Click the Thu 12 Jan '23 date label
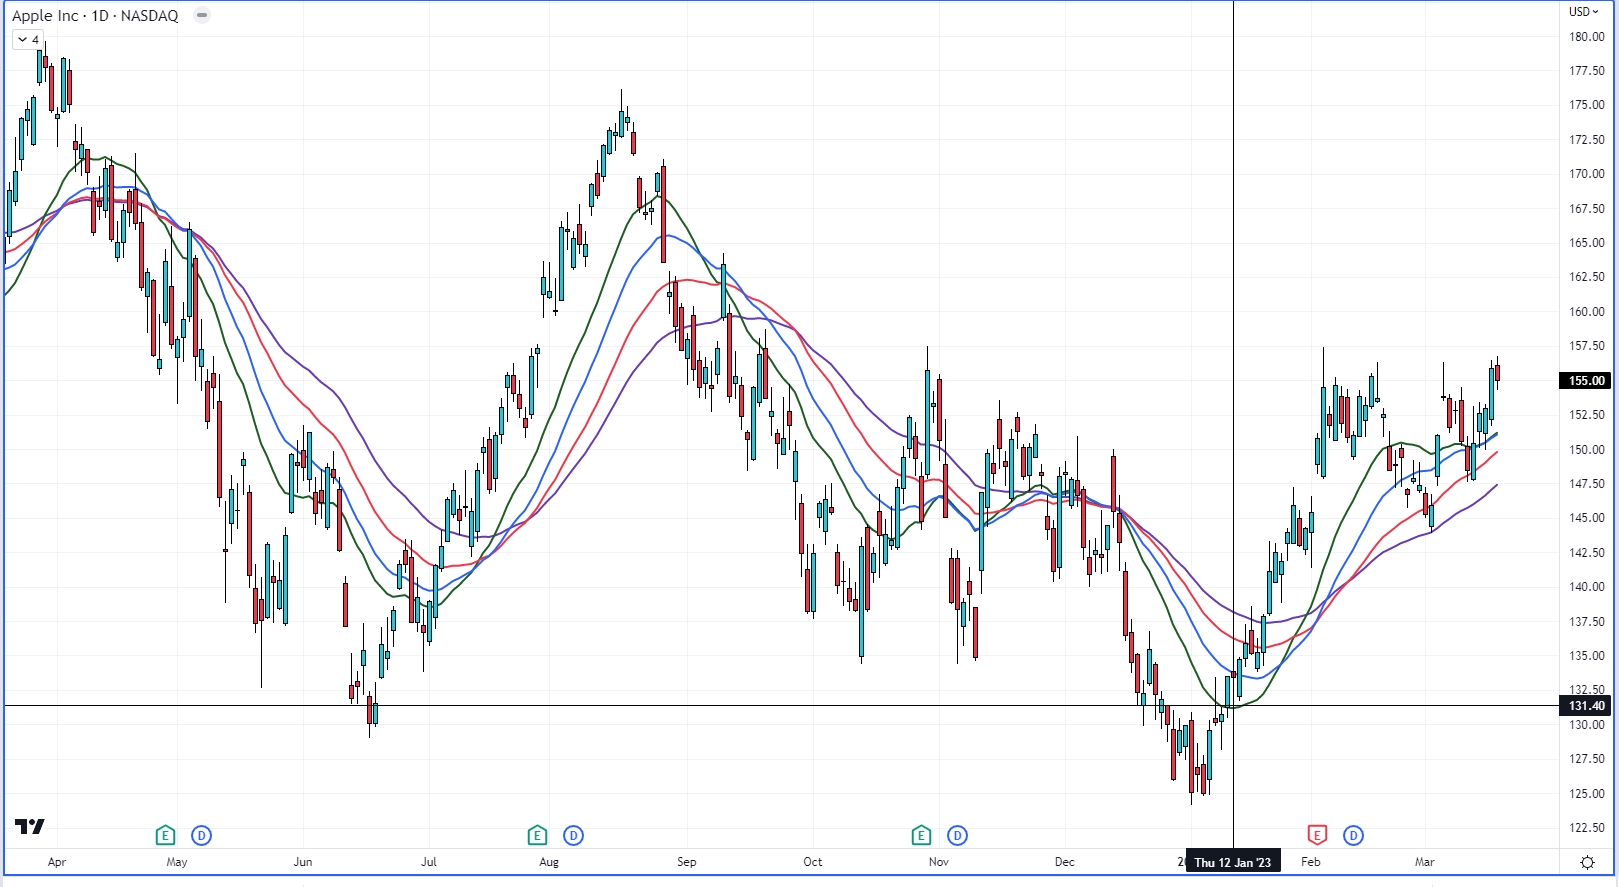This screenshot has height=887, width=1619. 1232,862
